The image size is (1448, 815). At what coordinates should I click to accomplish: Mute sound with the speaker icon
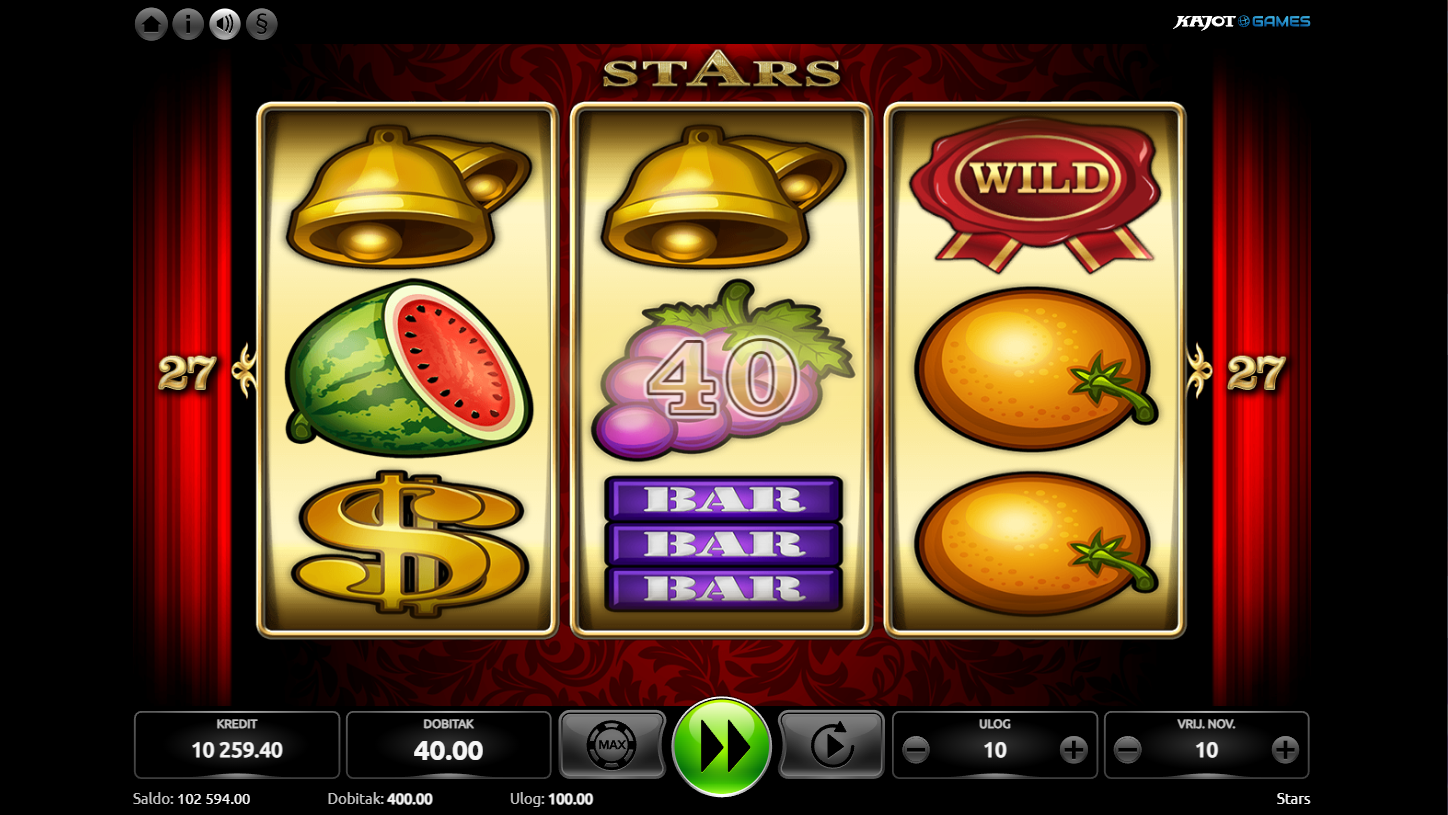click(225, 24)
